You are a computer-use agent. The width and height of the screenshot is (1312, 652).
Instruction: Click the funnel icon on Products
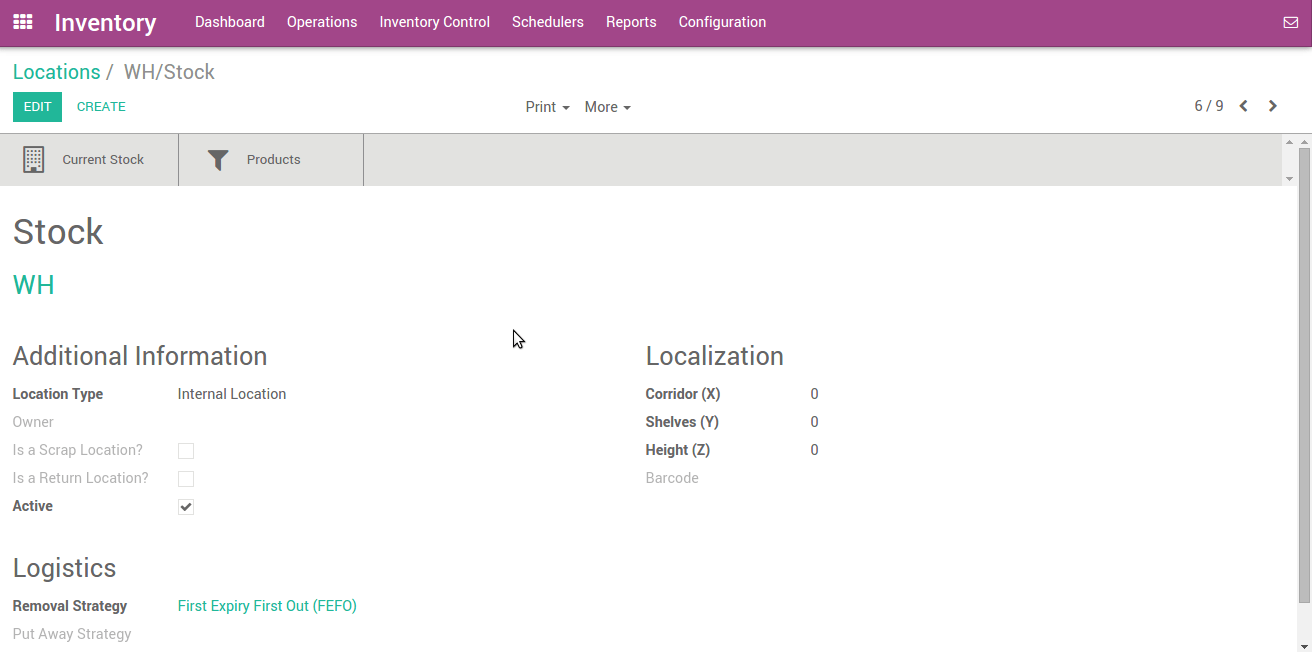(218, 159)
